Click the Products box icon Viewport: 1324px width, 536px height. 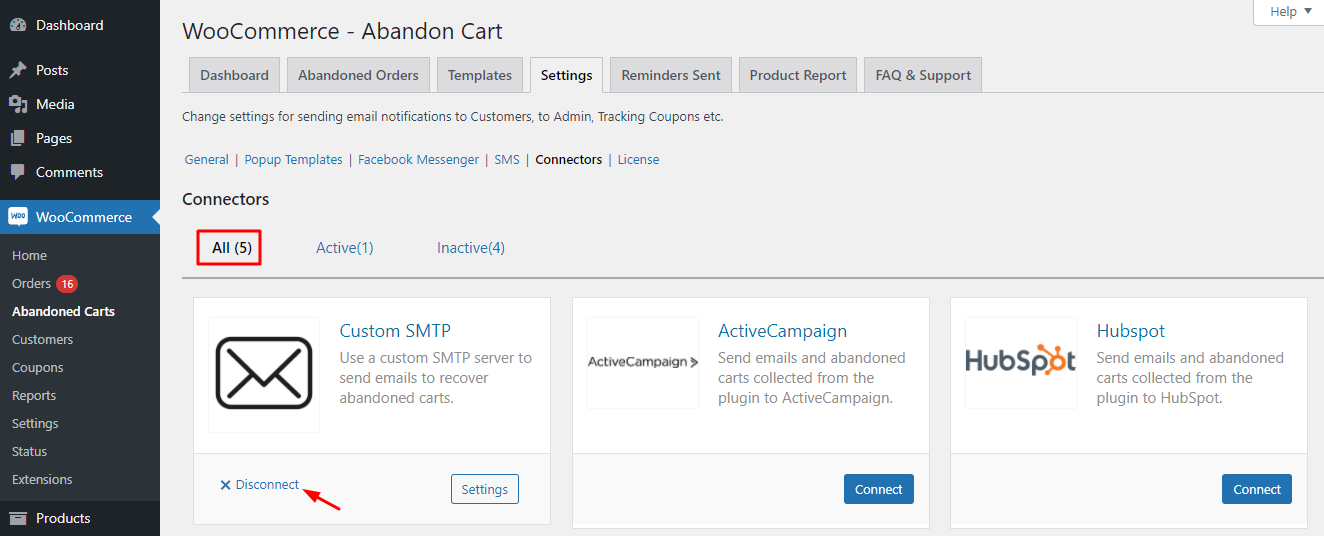click(x=18, y=518)
